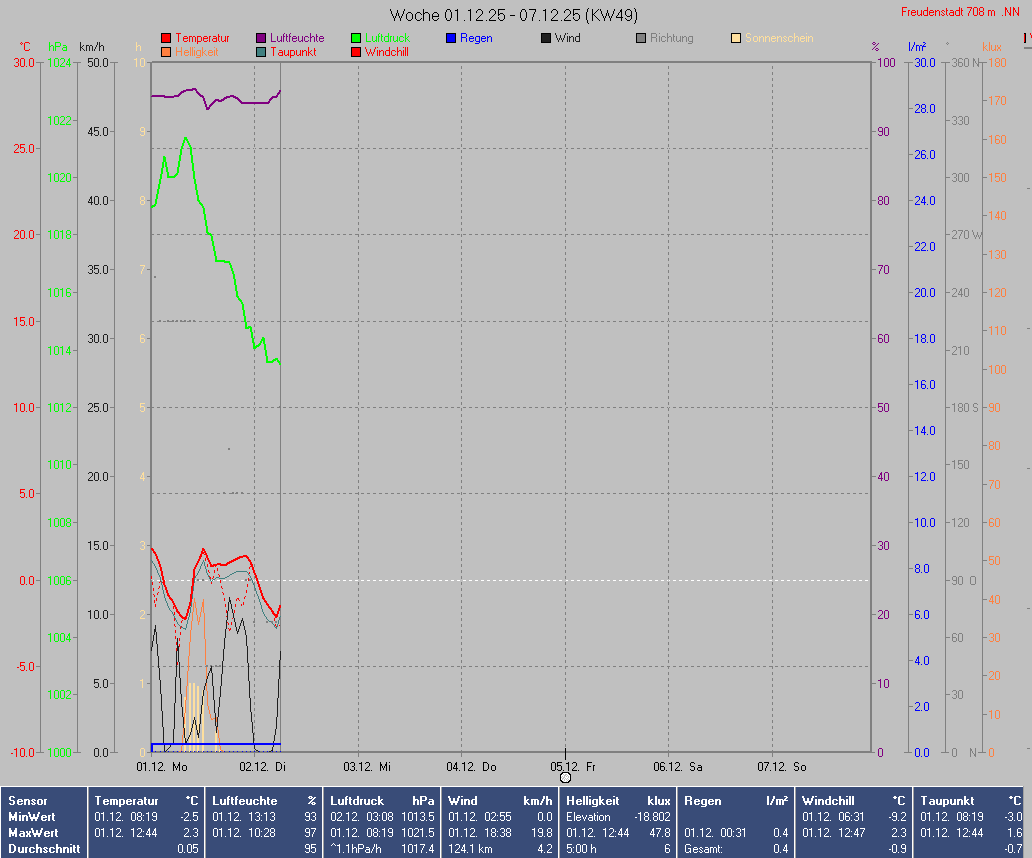The height and width of the screenshot is (858, 1032).
Task: Click the black Wind legend swatch
Action: click(x=546, y=38)
